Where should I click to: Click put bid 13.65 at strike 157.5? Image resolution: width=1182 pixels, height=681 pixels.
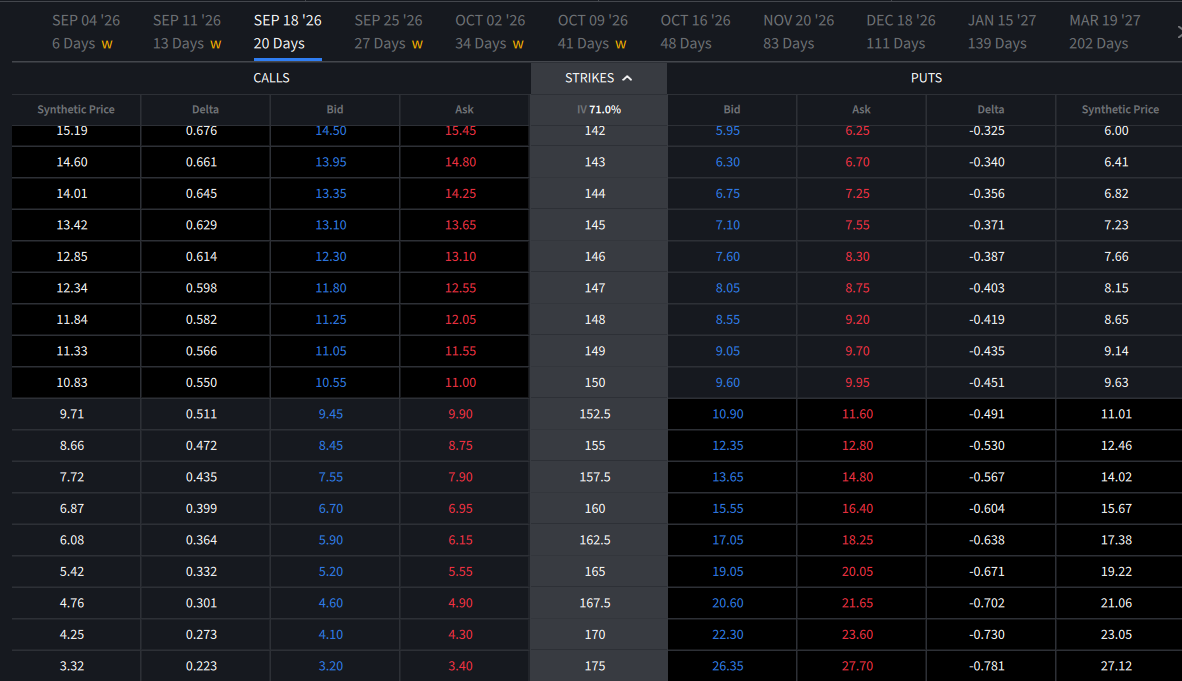727,477
